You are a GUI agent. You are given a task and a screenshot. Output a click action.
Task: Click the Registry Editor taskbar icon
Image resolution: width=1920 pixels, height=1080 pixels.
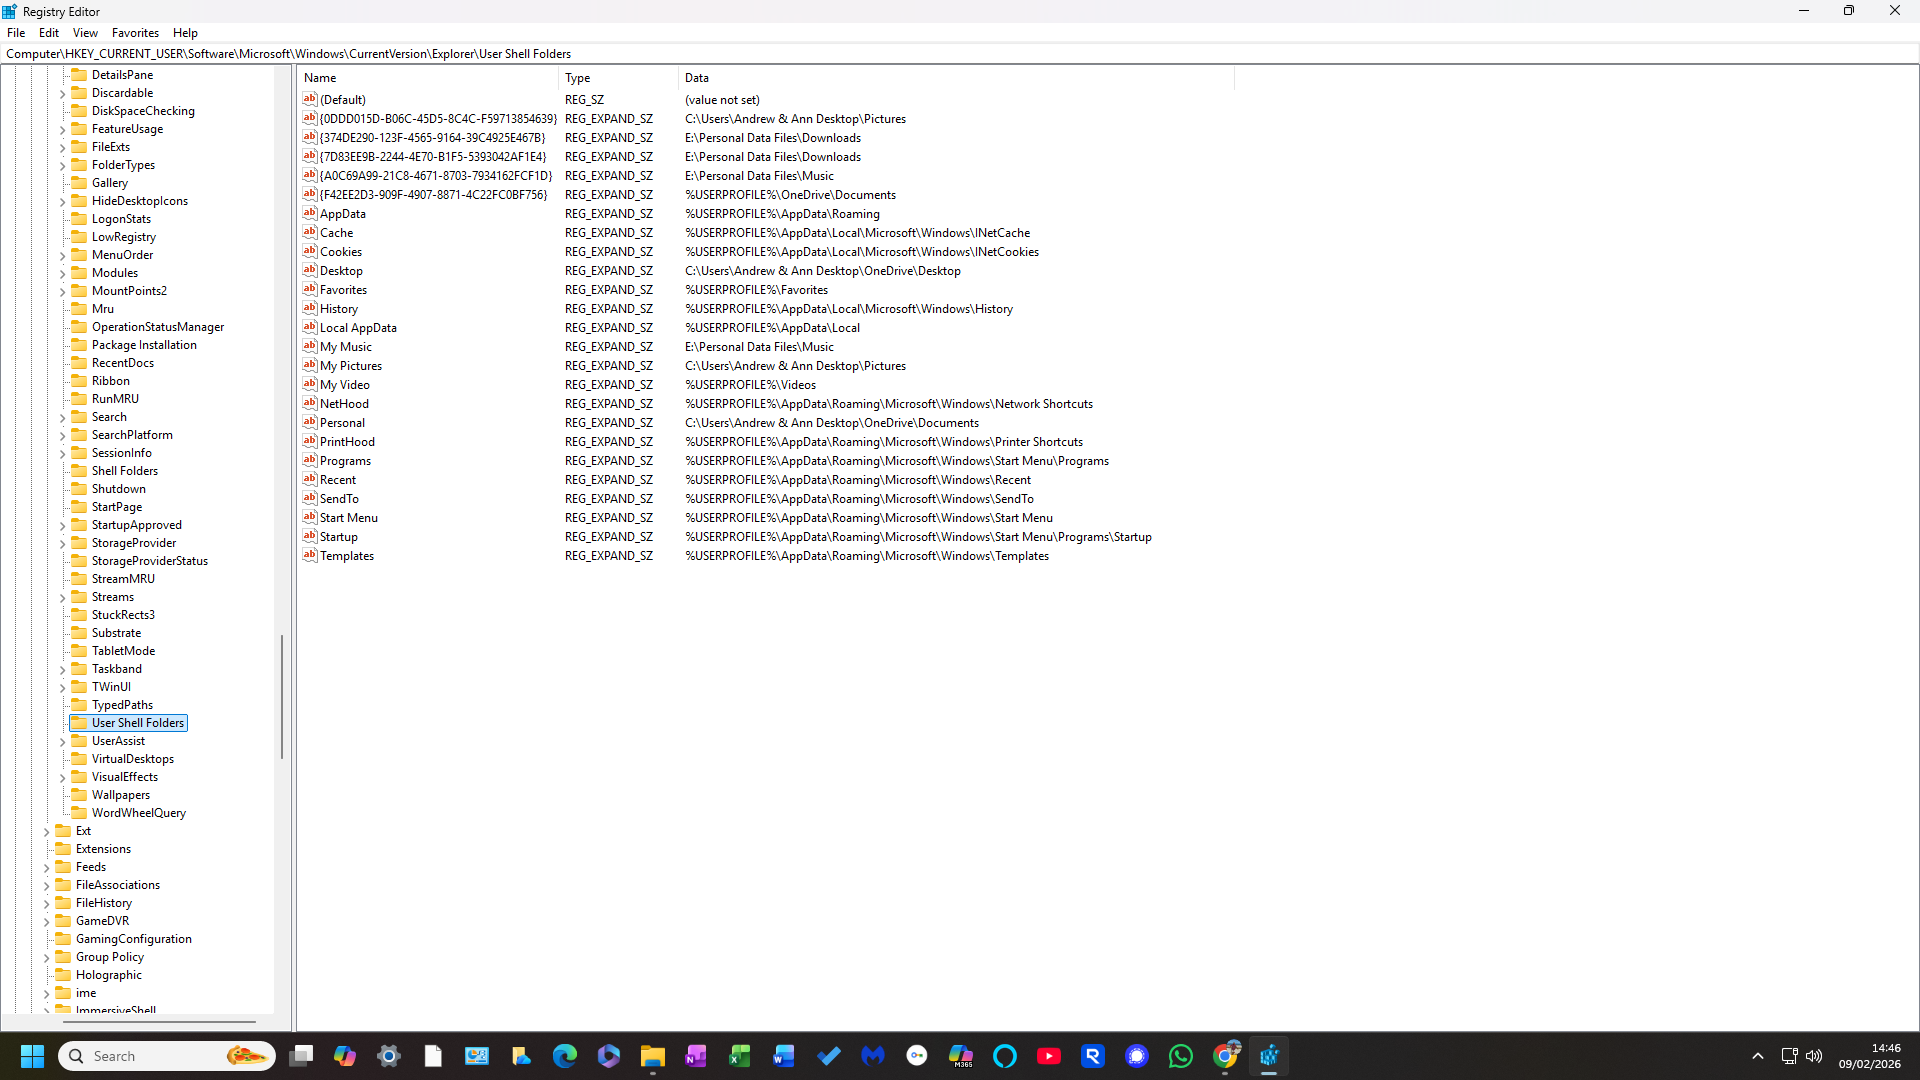tap(1269, 1056)
